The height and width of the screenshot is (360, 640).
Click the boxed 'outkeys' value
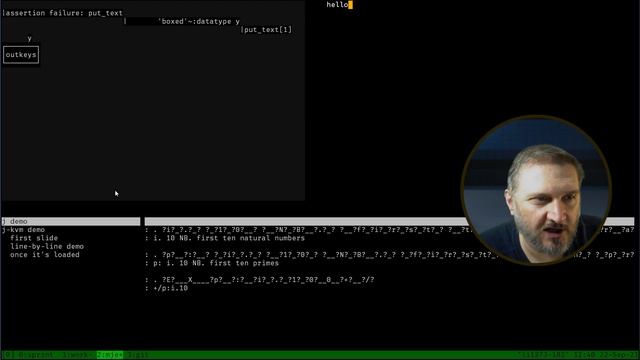click(x=21, y=55)
